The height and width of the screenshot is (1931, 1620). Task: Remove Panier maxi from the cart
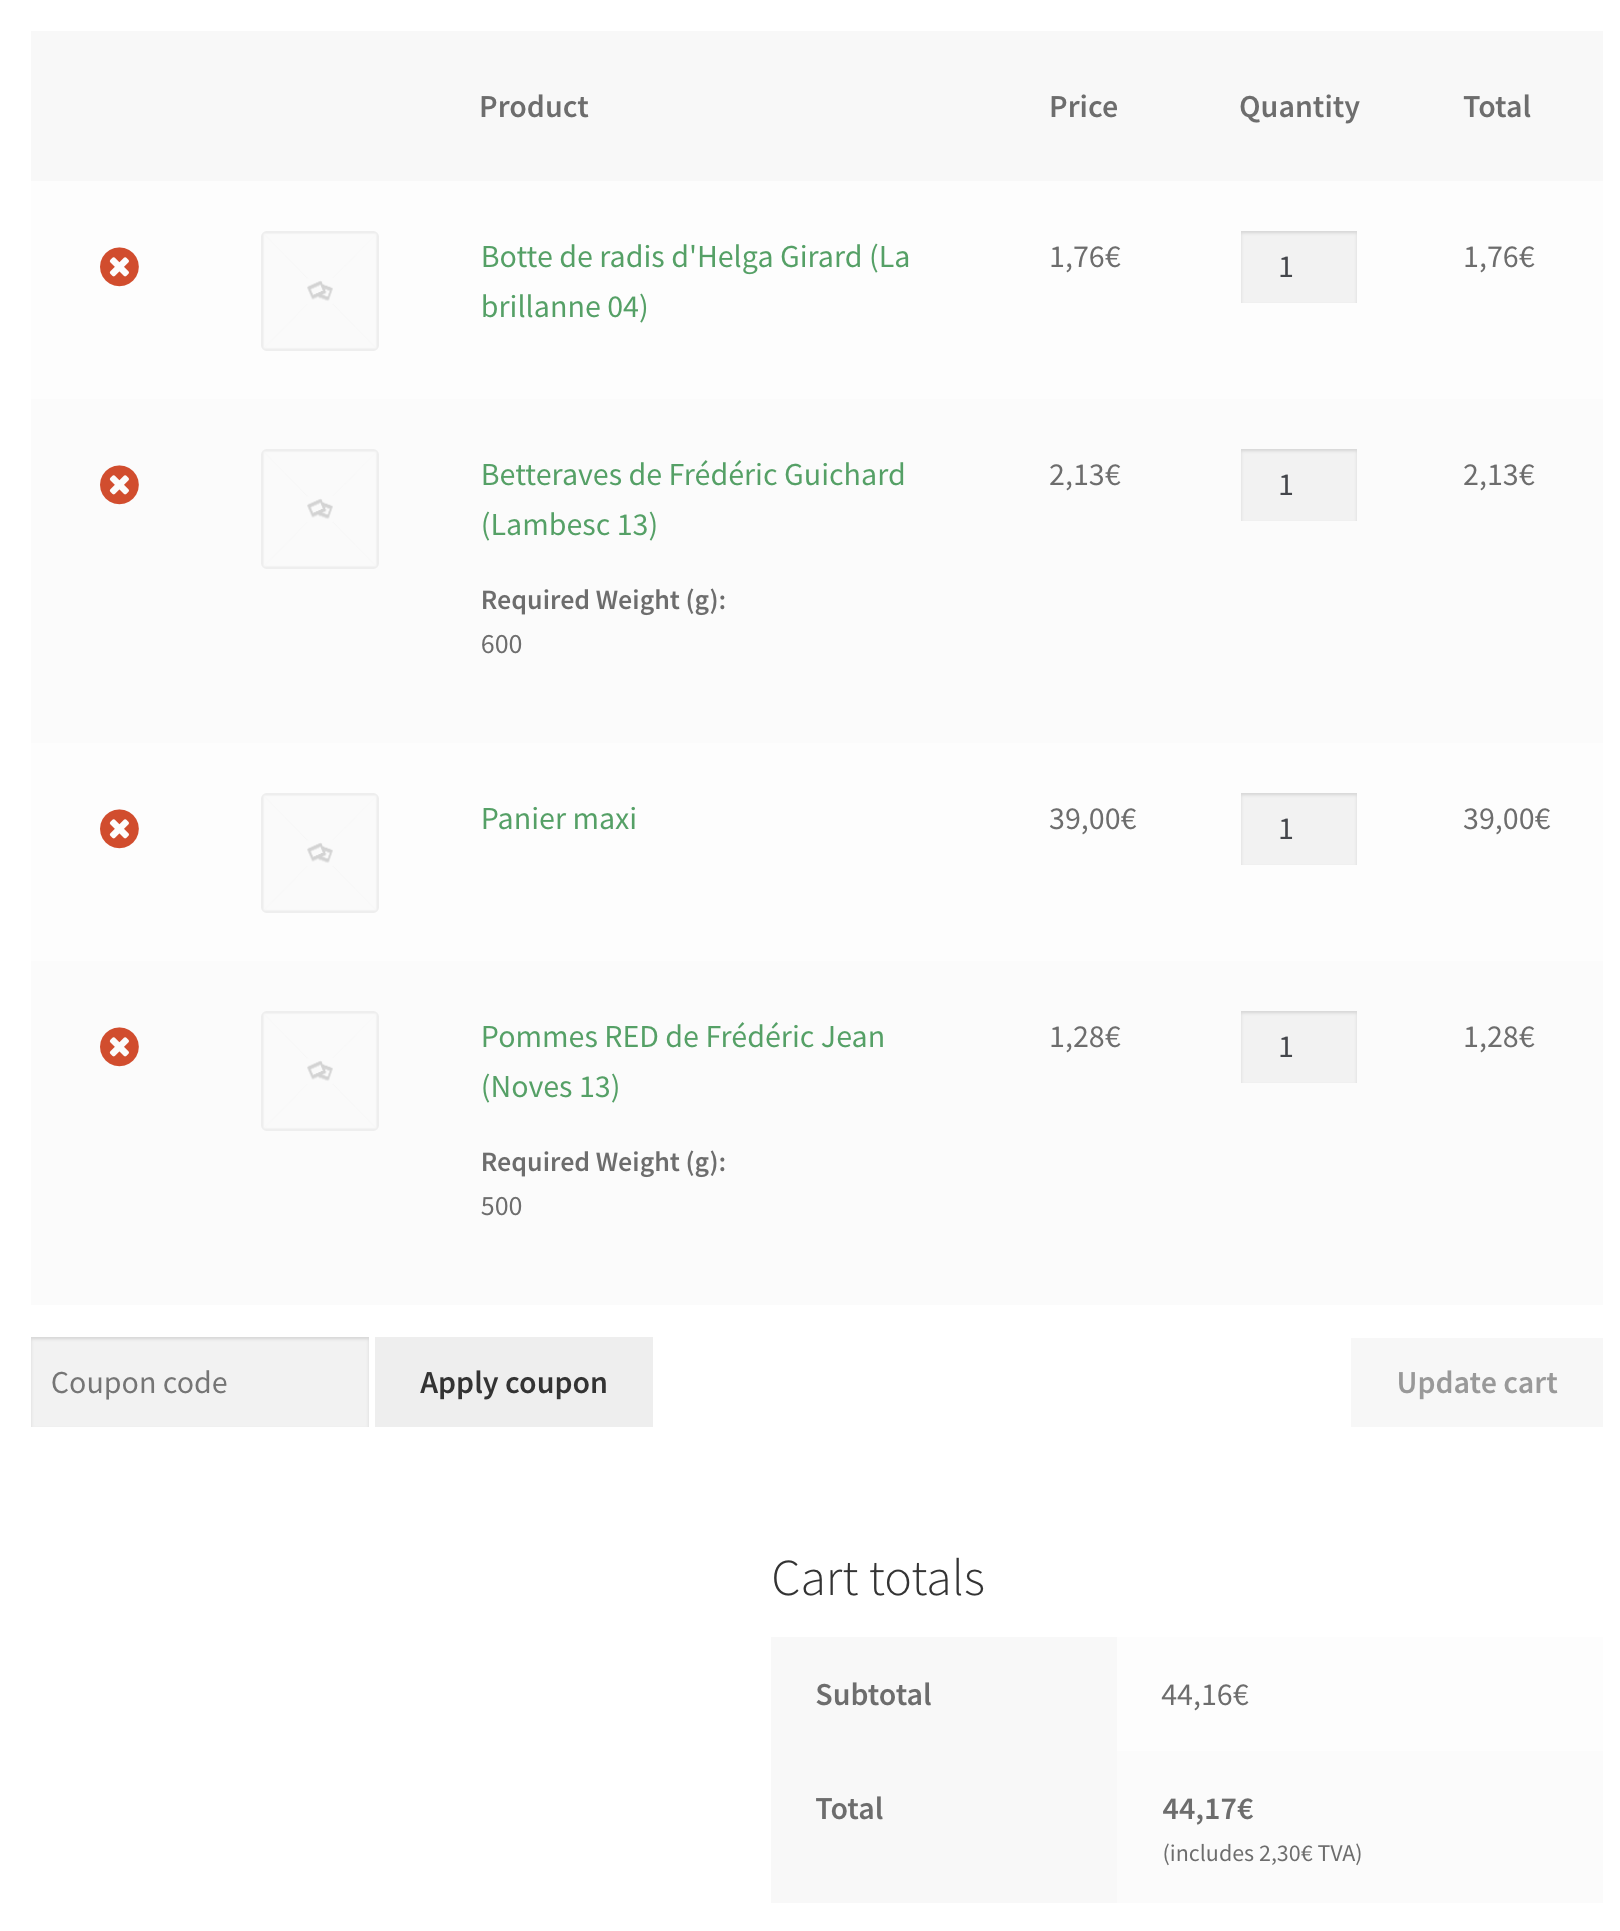point(119,827)
